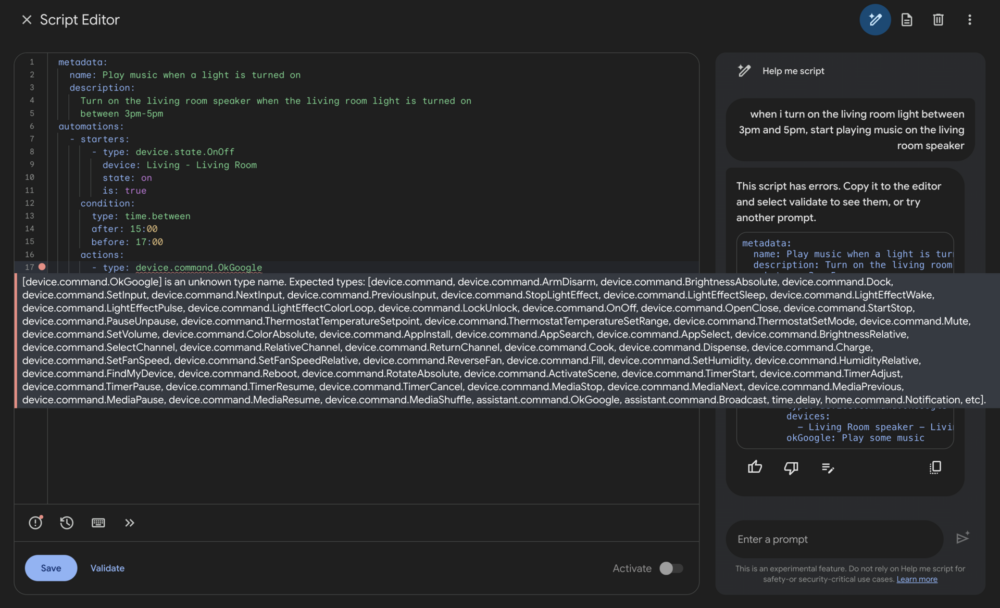The height and width of the screenshot is (608, 1000).
Task: Open the Help me script magic pen tool
Action: point(875,19)
